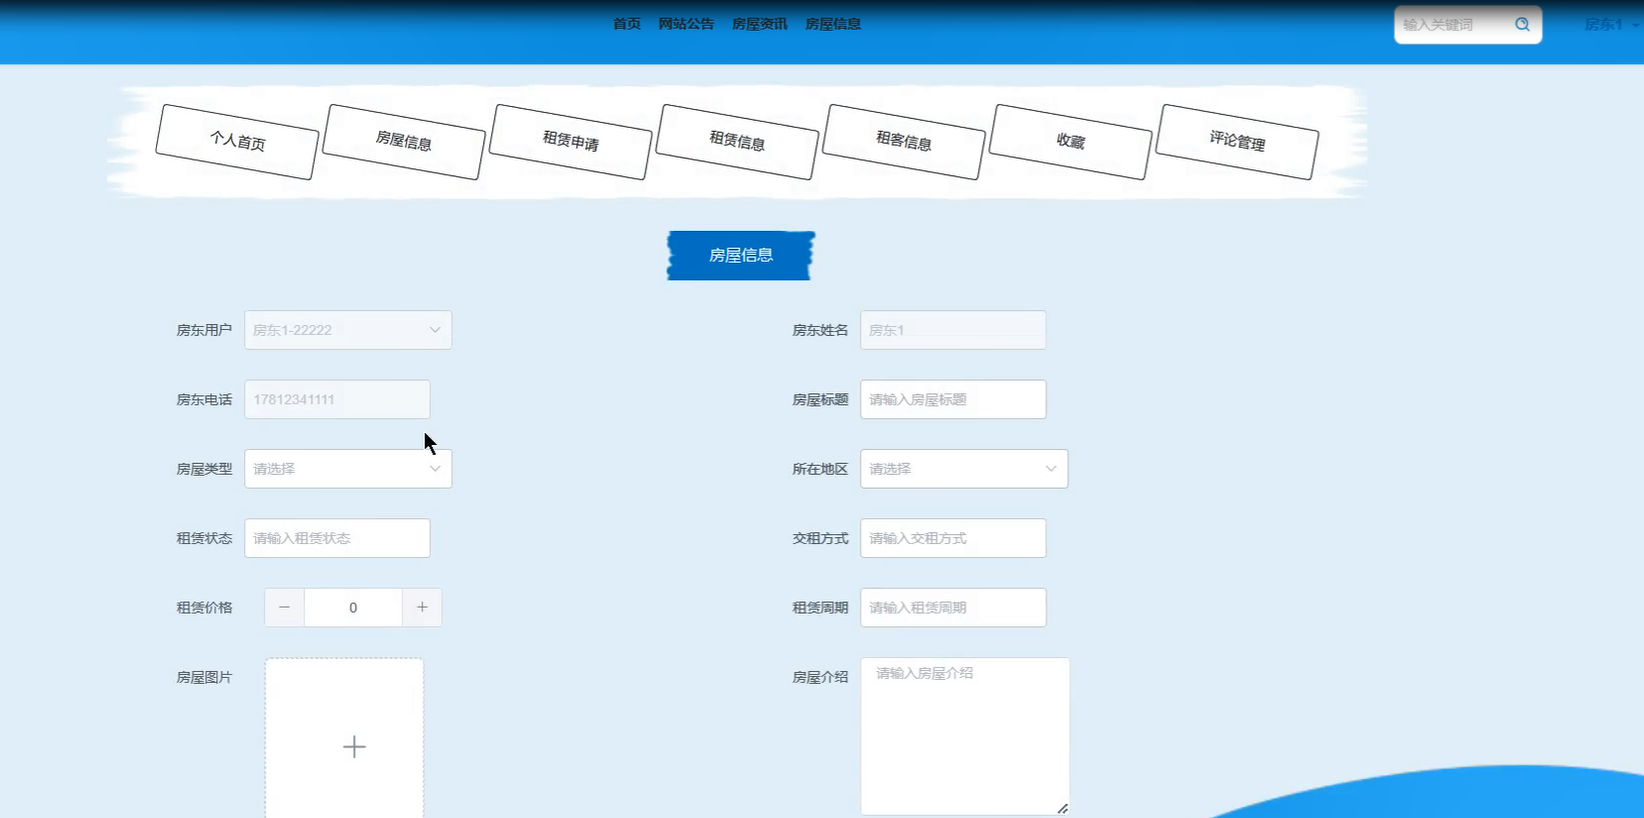This screenshot has height=818, width=1644.
Task: Go to 首页 in top navigation
Action: pyautogui.click(x=627, y=24)
